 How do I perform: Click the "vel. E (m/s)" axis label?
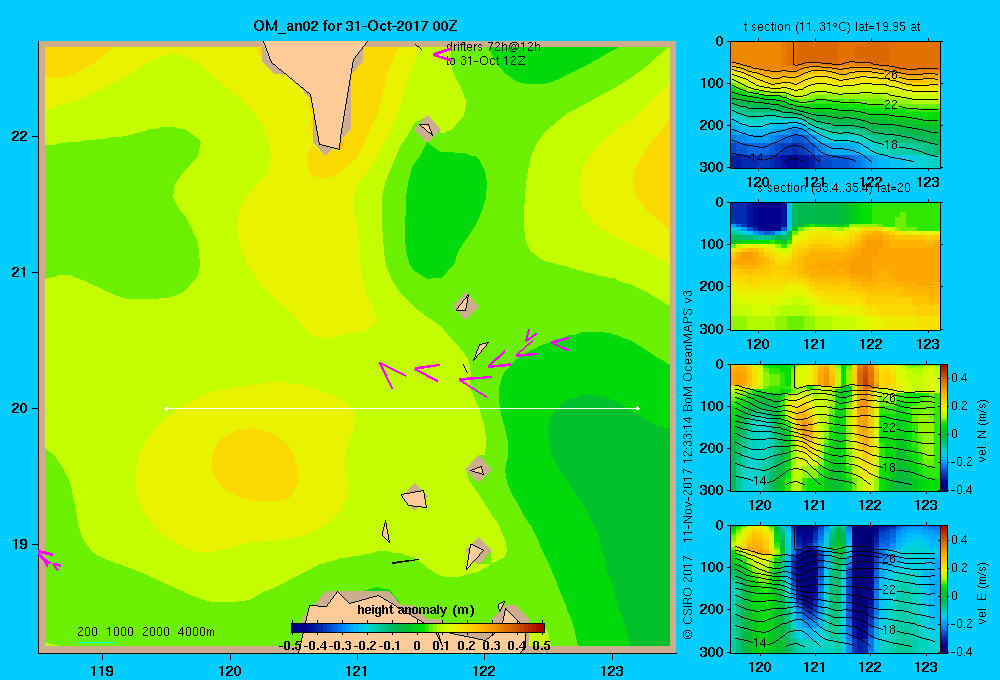pyautogui.click(x=983, y=593)
